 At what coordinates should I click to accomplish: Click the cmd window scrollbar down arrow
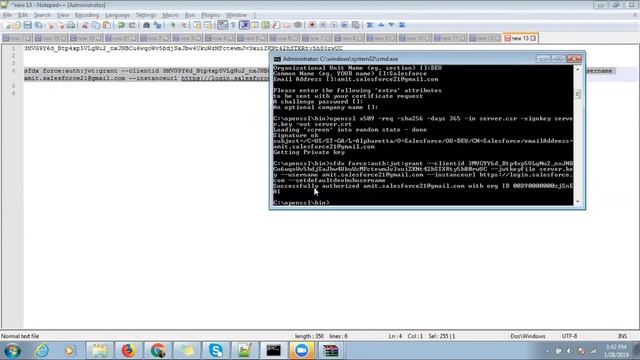click(x=577, y=201)
